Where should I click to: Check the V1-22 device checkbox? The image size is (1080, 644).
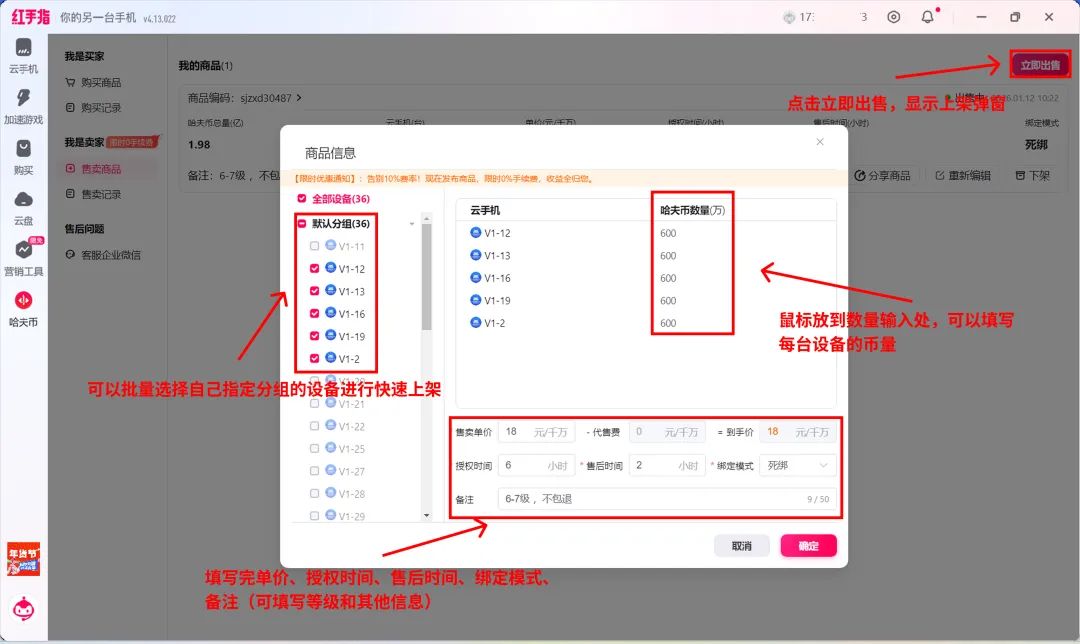314,426
